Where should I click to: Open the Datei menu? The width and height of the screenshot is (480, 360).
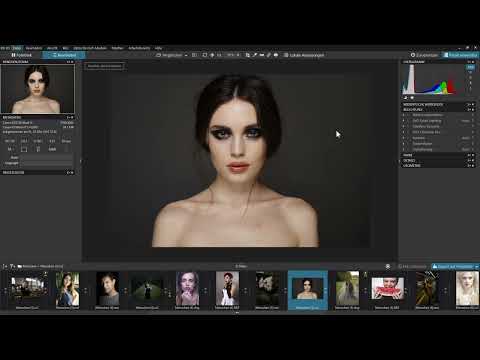click(17, 48)
